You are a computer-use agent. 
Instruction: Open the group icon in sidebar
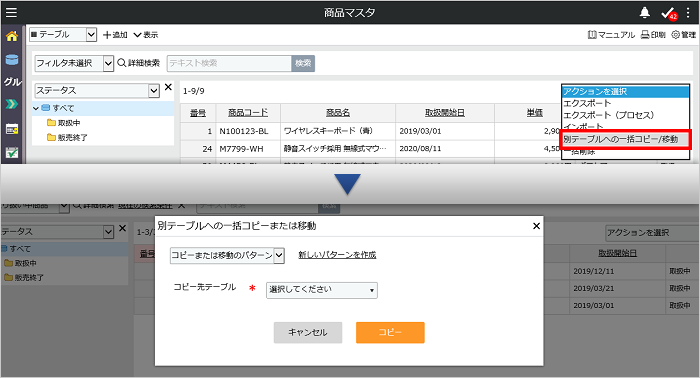tap(12, 82)
